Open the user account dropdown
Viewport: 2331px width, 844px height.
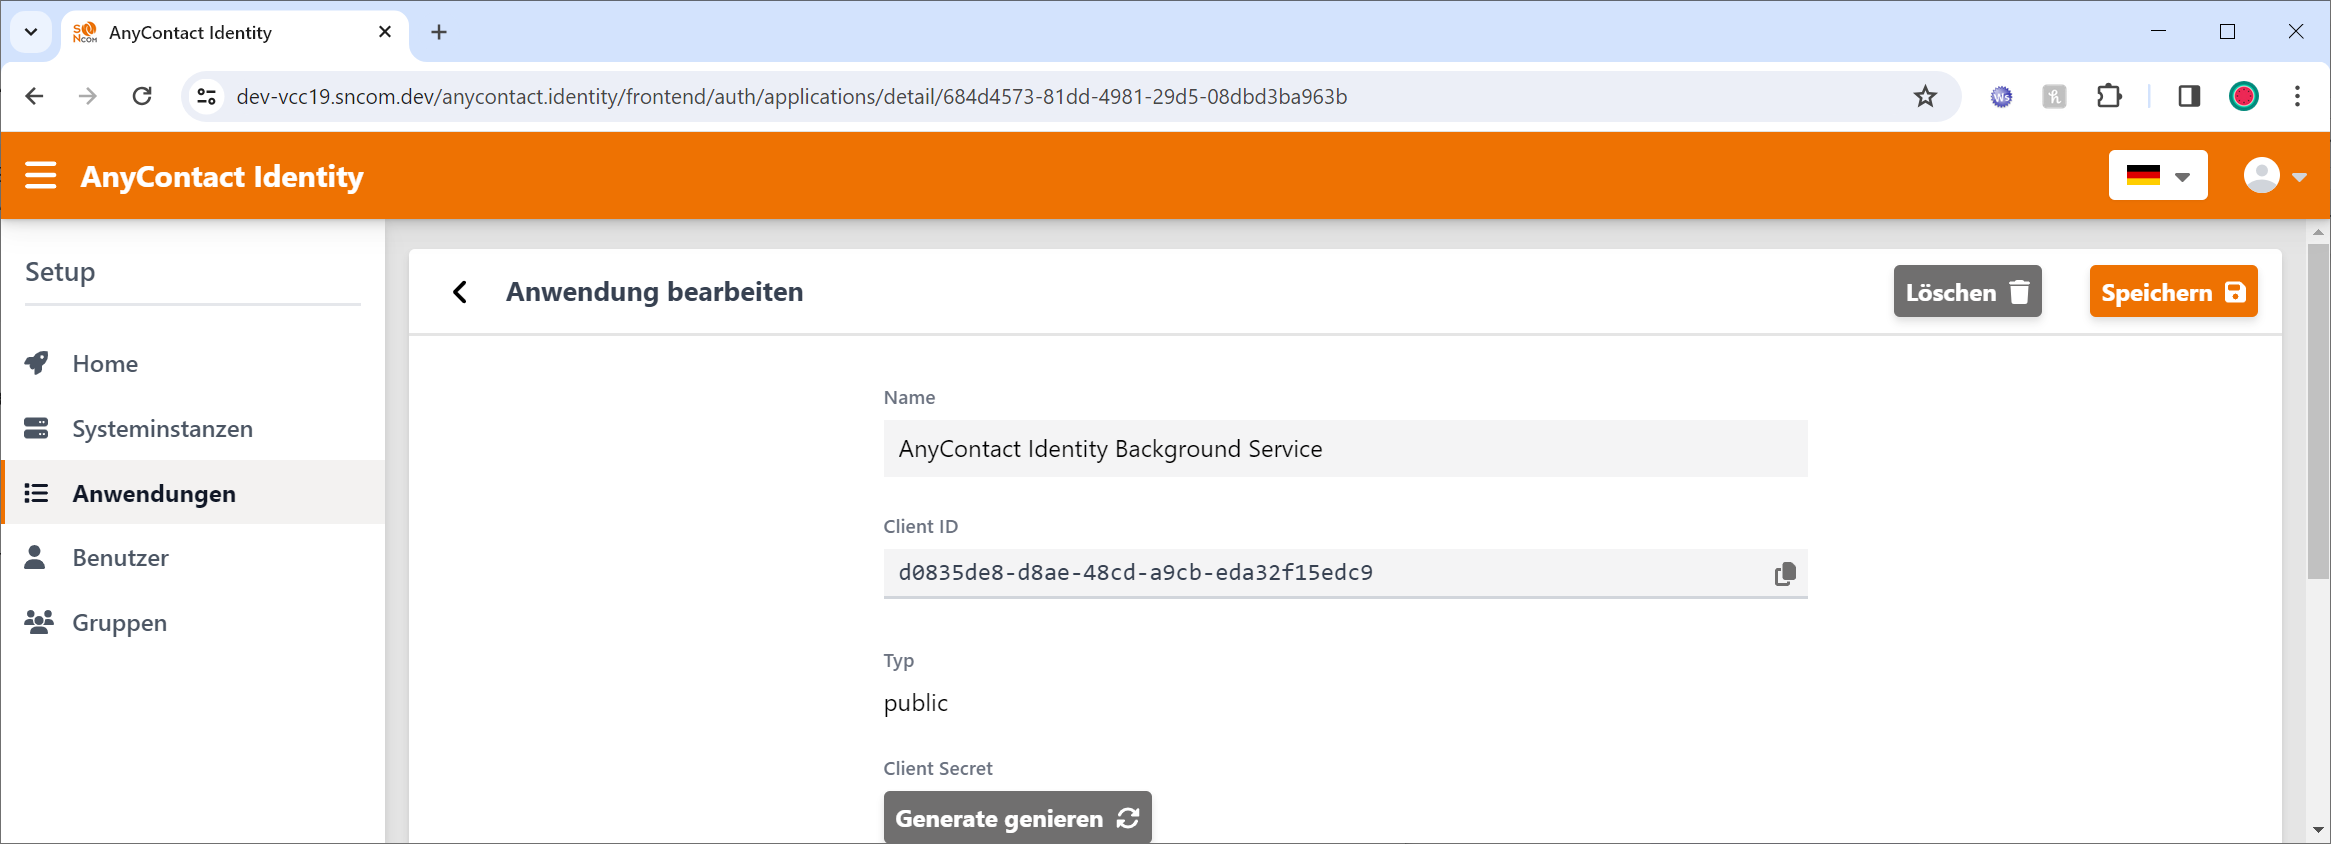2274,176
